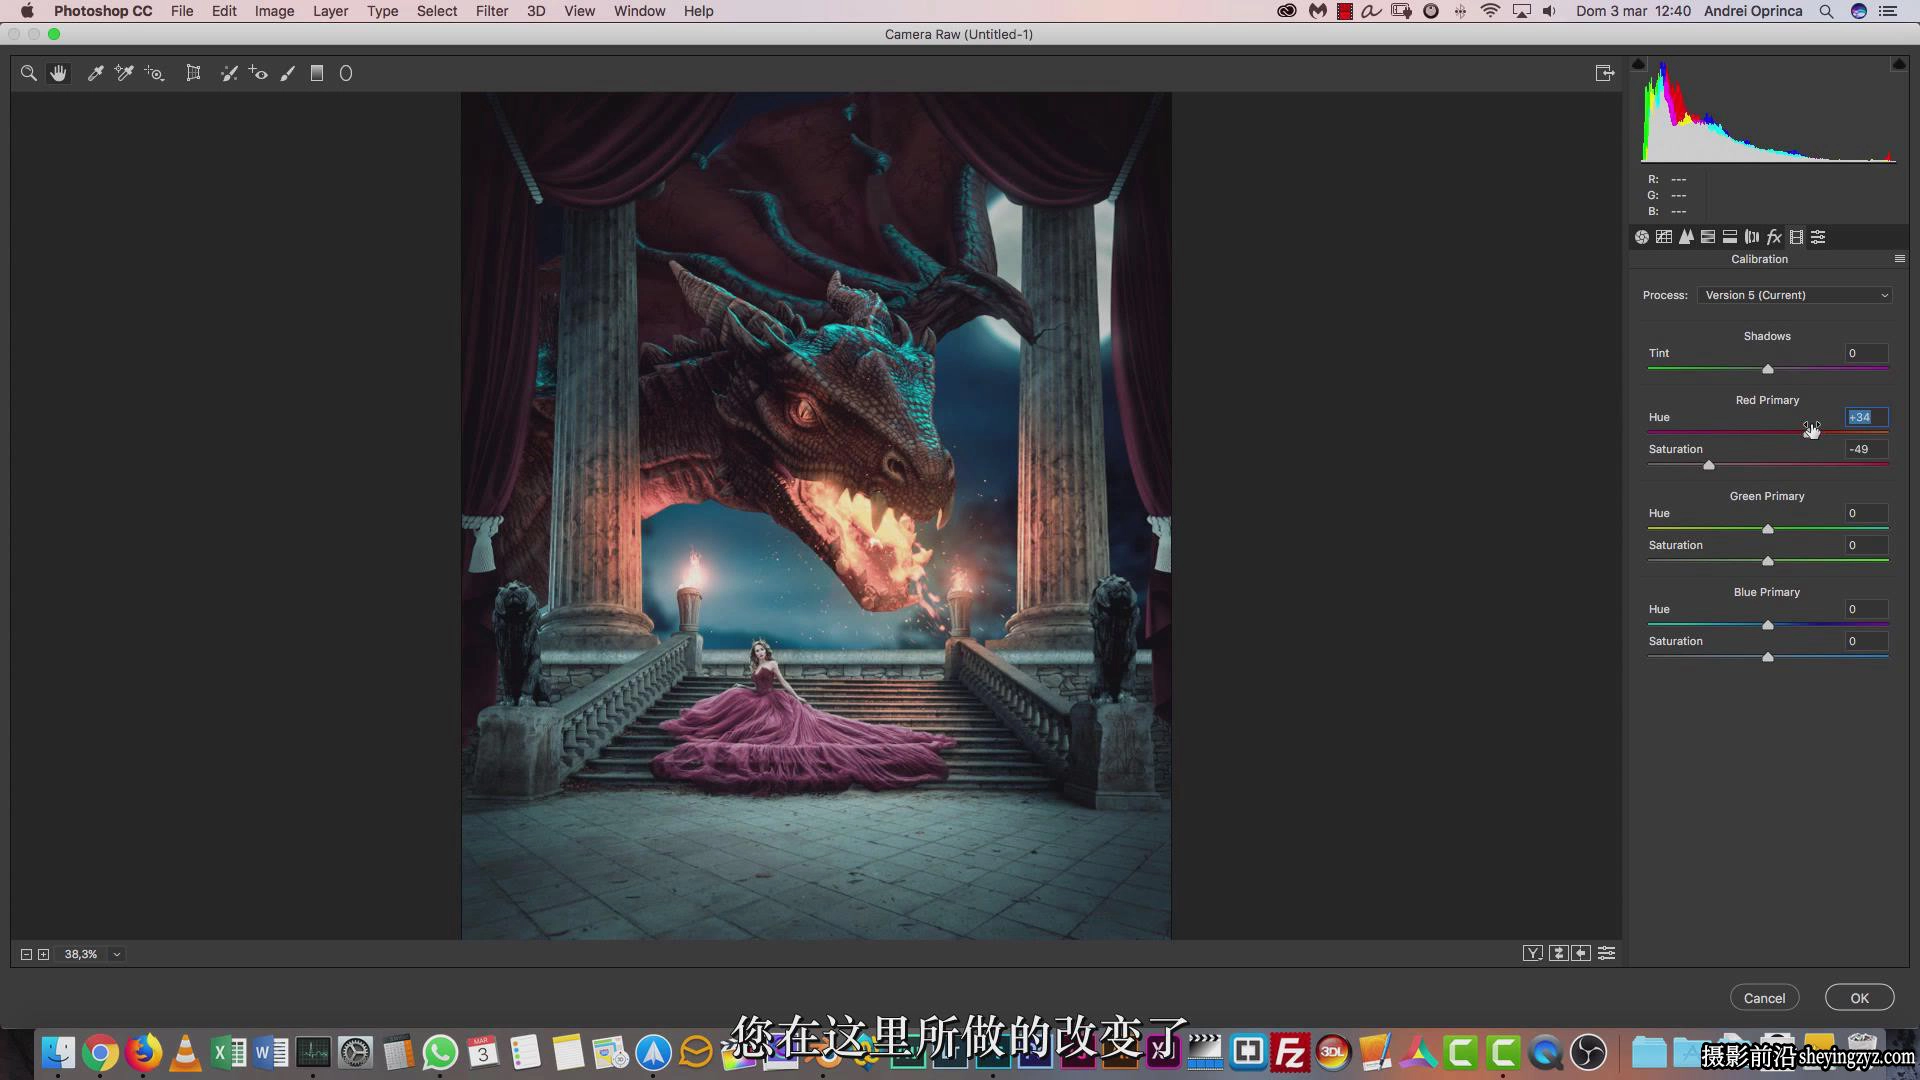Click the dragon image preview

click(x=816, y=516)
